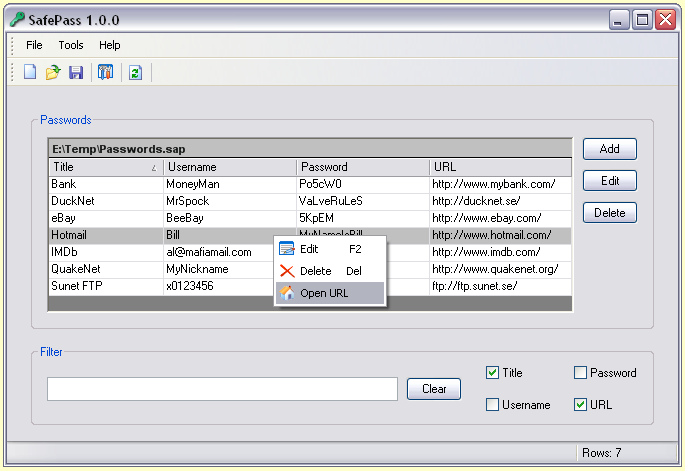
Task: Click the green refresh toolbar icon
Action: coord(135,73)
